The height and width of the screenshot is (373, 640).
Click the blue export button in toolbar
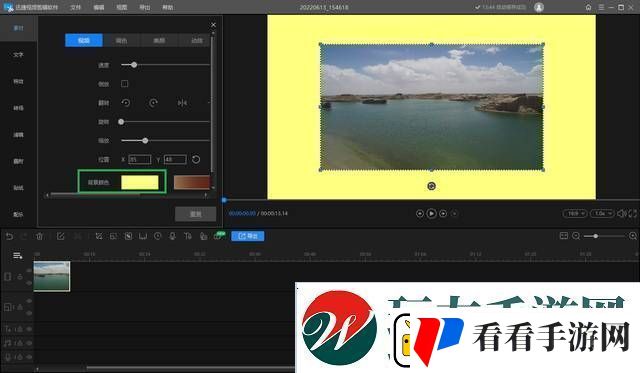click(248, 236)
